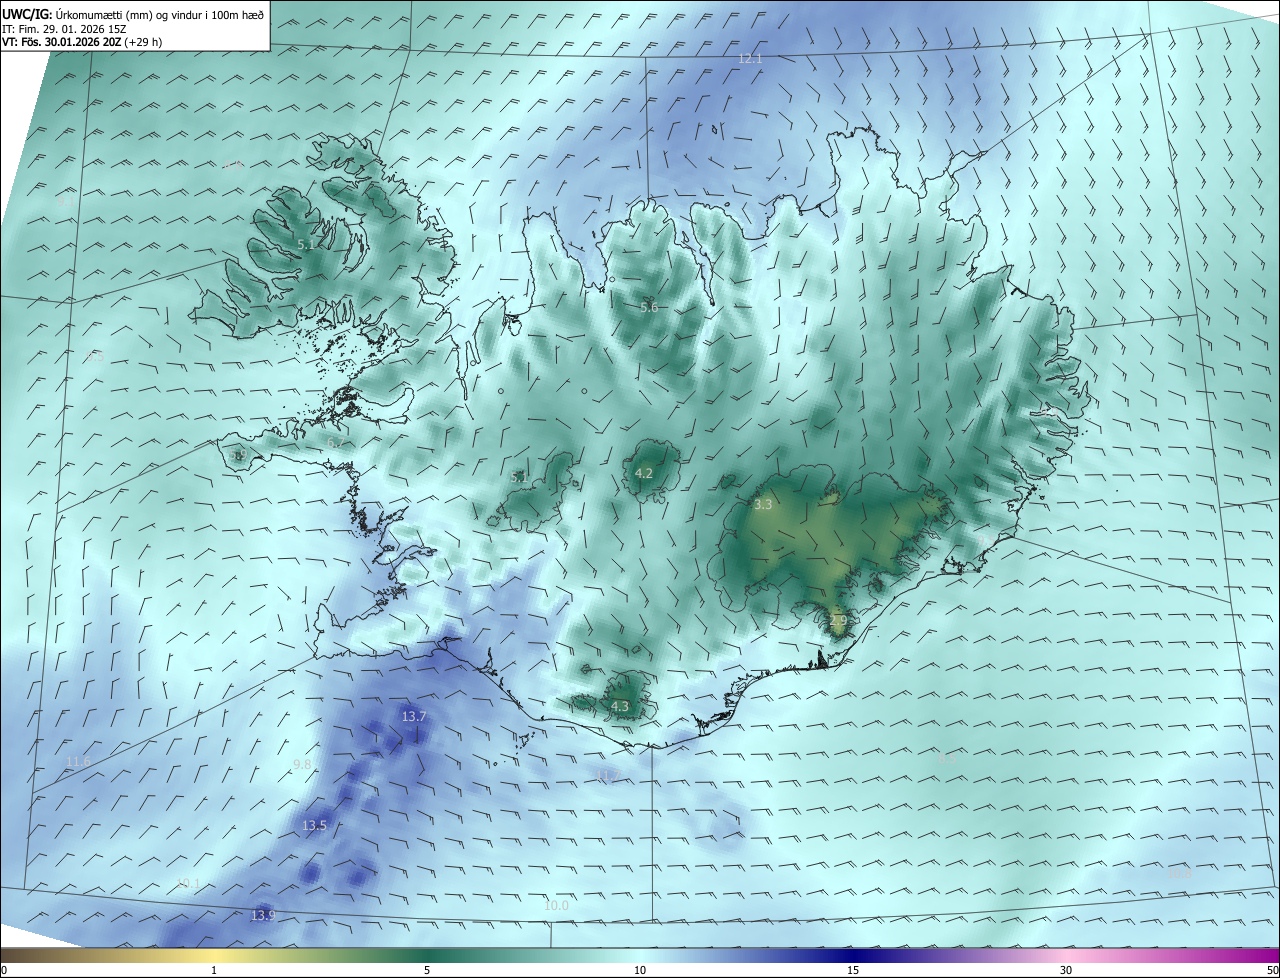Viewport: 1280px width, 978px height.
Task: Click the 10.1 value near the bottom left
Action: tap(188, 884)
